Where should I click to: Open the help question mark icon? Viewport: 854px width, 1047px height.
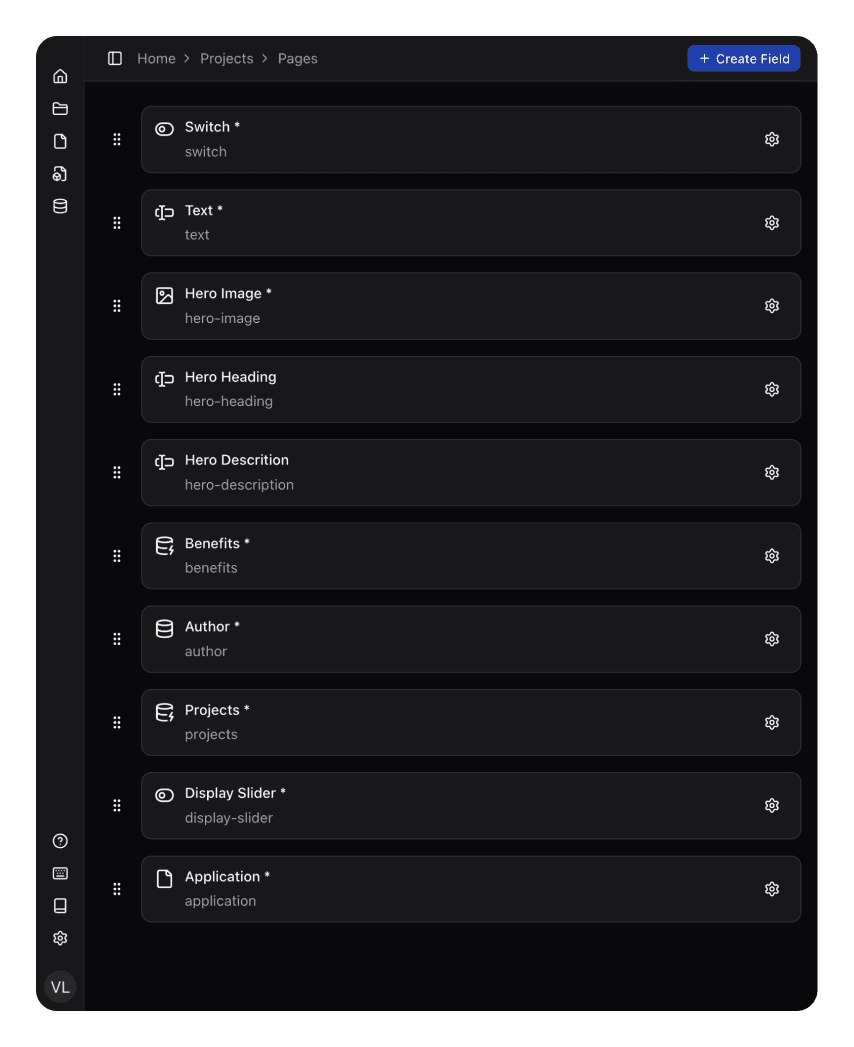point(60,841)
